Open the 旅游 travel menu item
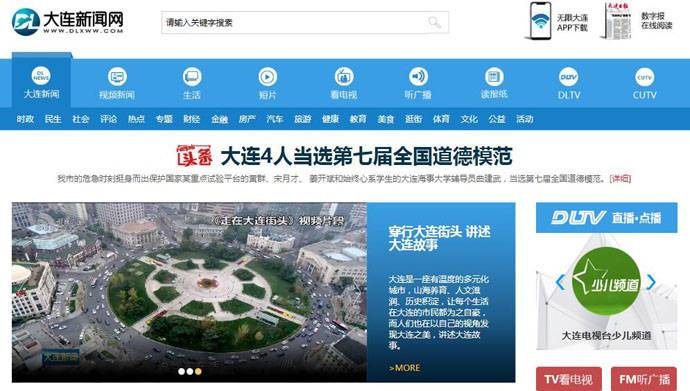 coord(302,119)
